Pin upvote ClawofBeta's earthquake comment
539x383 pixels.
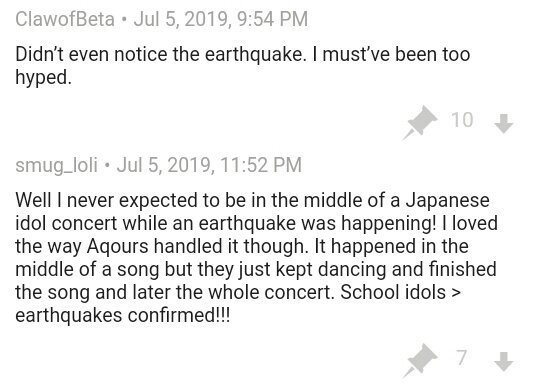[420, 123]
